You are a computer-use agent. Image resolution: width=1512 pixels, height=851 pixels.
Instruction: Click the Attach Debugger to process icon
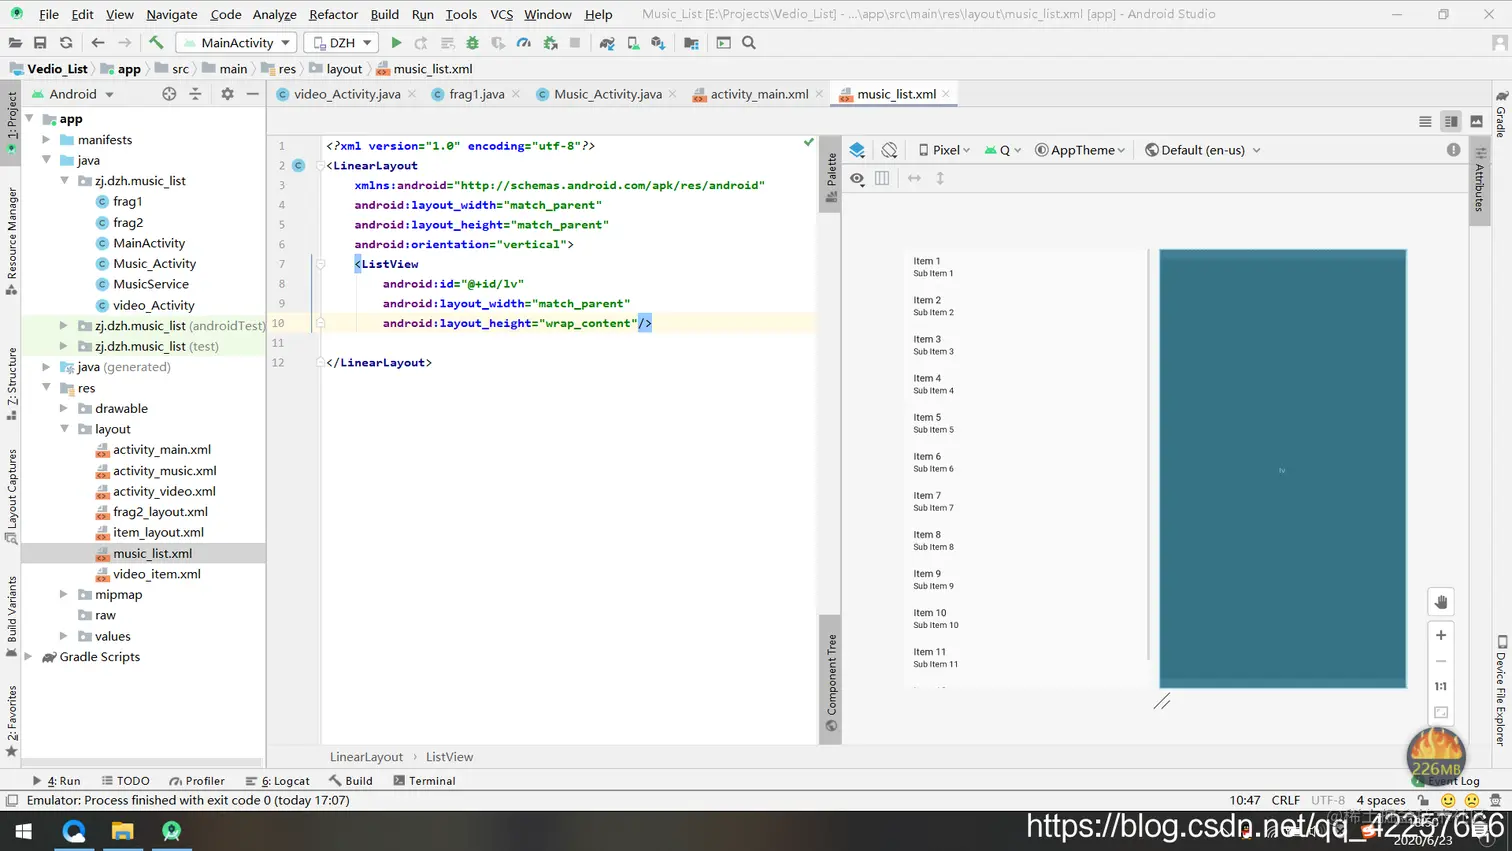click(x=550, y=43)
